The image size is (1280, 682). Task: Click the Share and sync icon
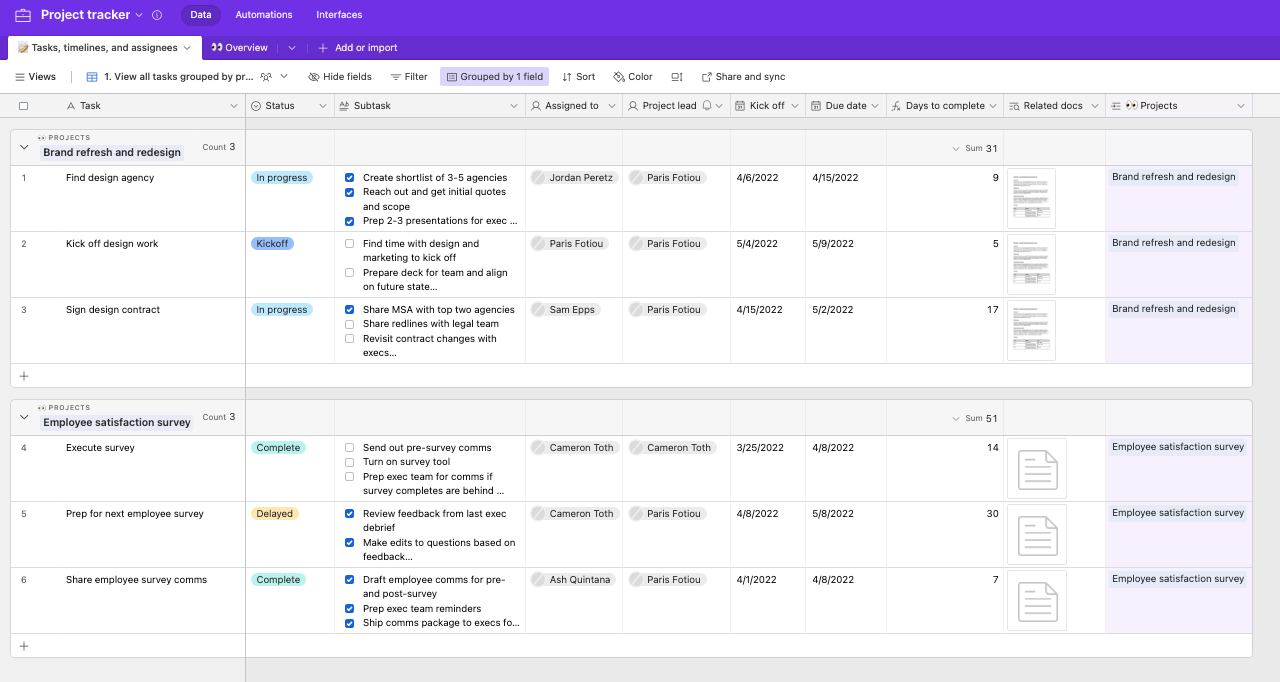pos(707,77)
